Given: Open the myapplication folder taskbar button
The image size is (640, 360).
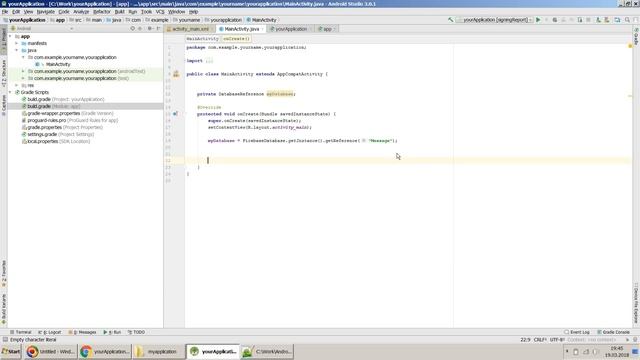Looking at the screenshot, I should [158, 351].
